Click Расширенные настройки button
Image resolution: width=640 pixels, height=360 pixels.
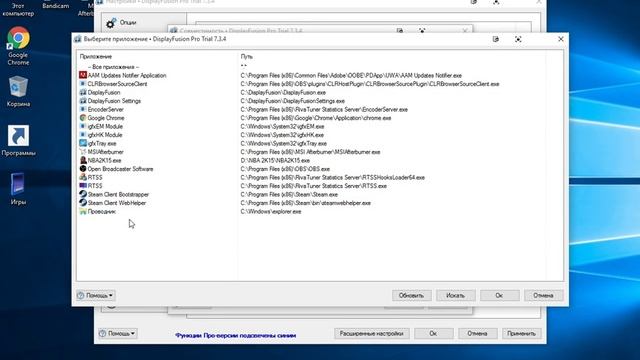pos(371,333)
